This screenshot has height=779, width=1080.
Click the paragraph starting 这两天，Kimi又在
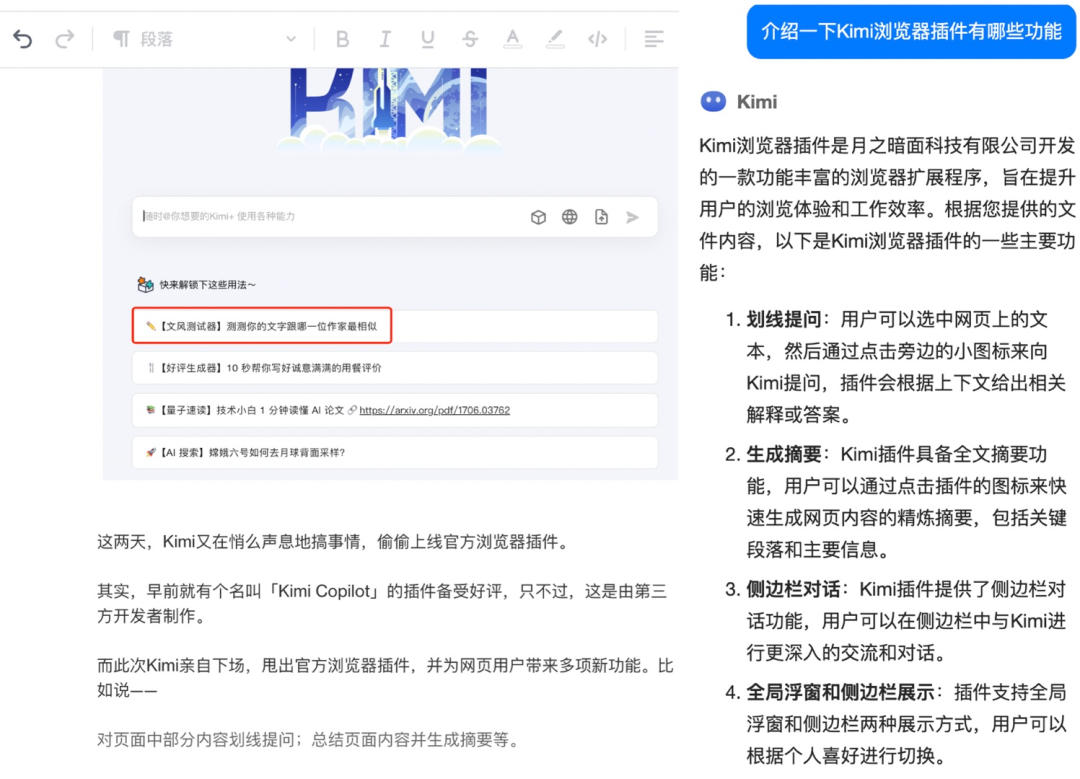pyautogui.click(x=335, y=542)
